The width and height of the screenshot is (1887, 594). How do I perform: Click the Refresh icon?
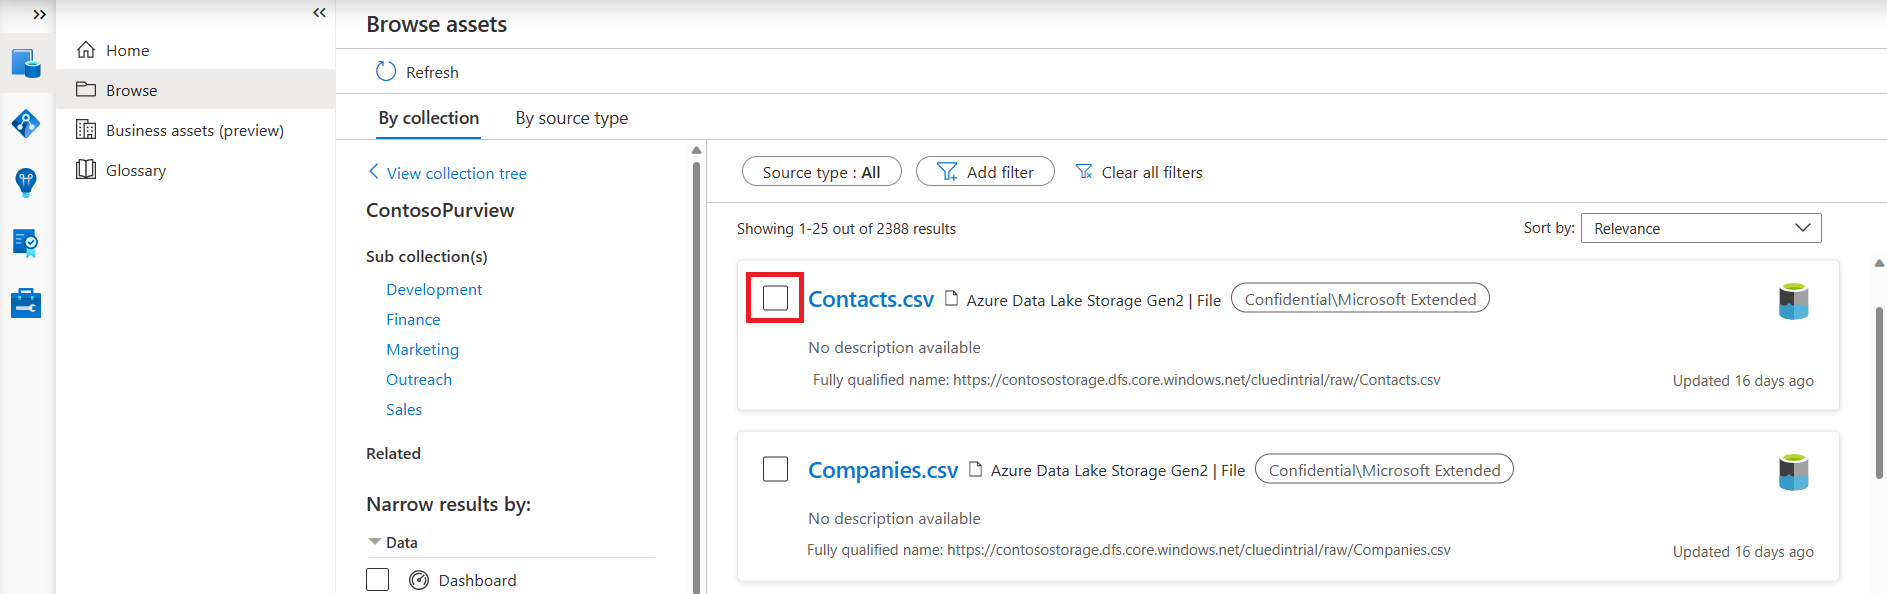click(386, 72)
